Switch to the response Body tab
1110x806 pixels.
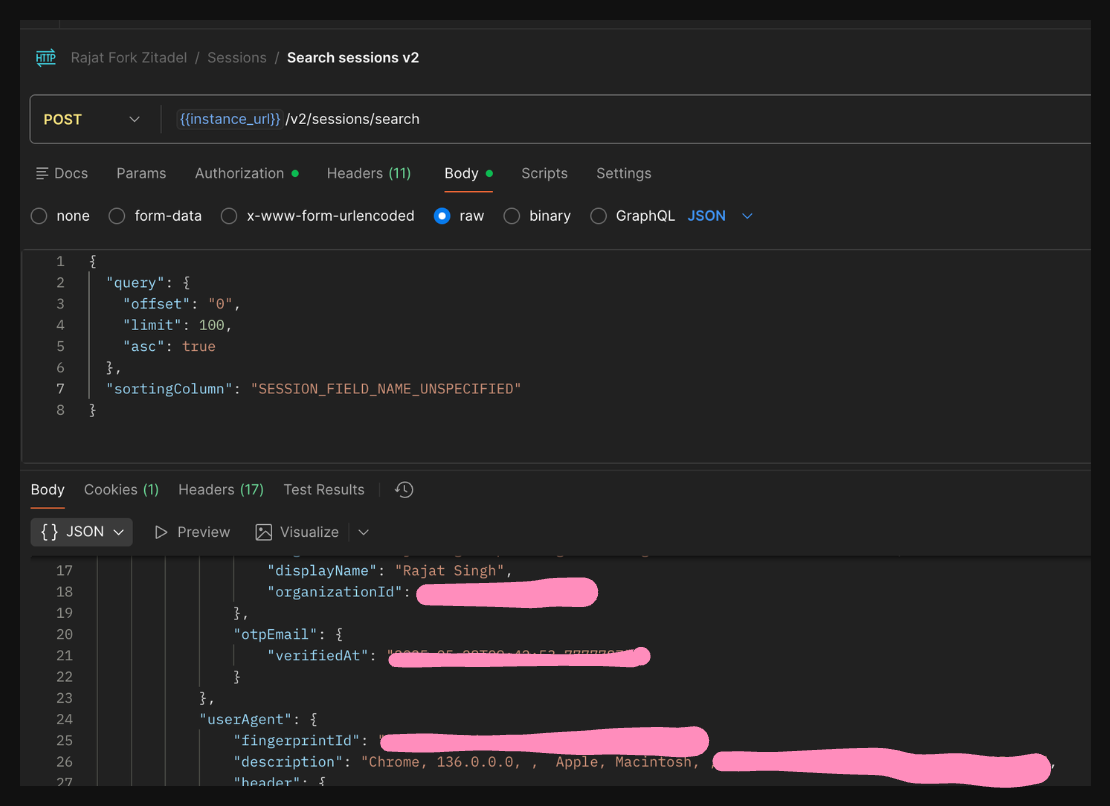tap(47, 490)
